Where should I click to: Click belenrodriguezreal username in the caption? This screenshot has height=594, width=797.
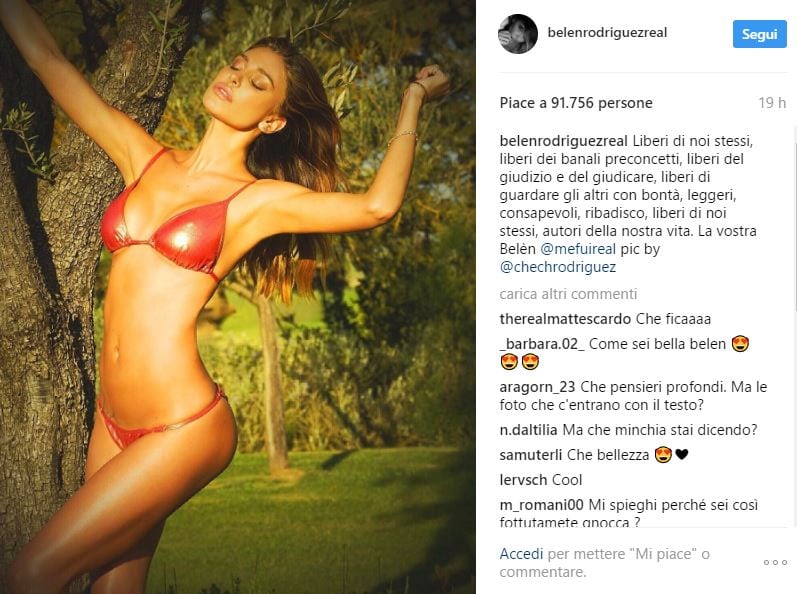(x=563, y=141)
